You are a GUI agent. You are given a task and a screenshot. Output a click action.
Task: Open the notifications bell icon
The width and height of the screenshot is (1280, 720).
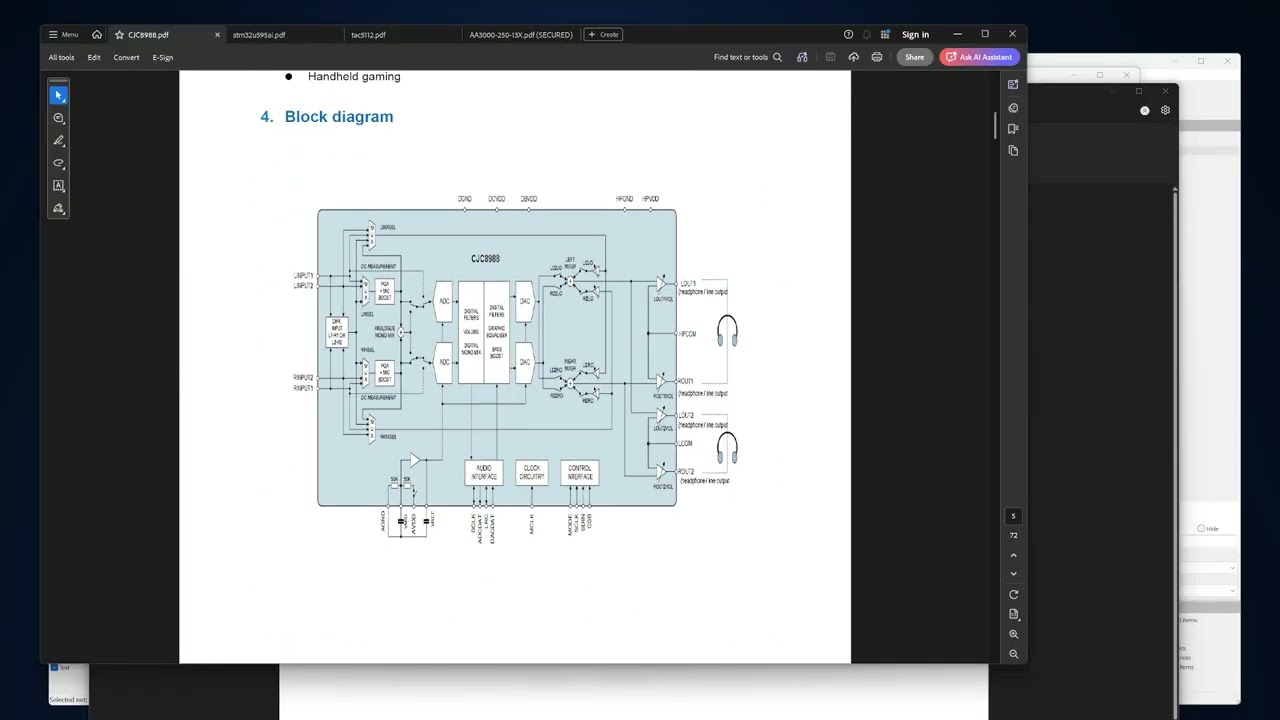click(x=867, y=34)
